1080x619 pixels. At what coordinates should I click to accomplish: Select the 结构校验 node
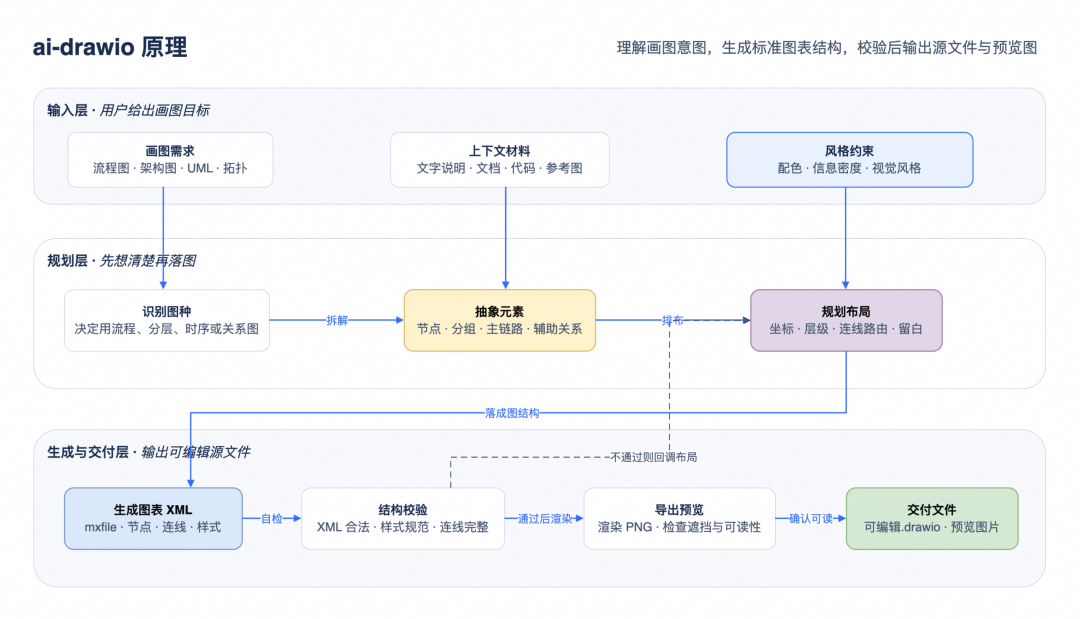(403, 518)
